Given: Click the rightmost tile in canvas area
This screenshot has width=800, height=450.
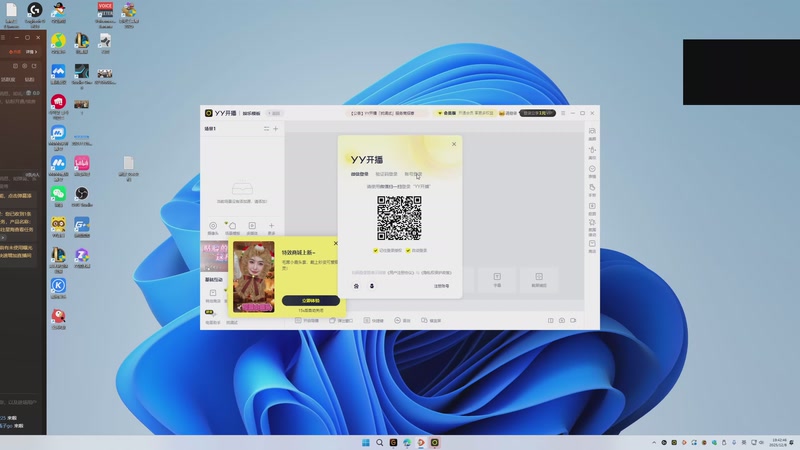Looking at the screenshot, I should pyautogui.click(x=539, y=279).
